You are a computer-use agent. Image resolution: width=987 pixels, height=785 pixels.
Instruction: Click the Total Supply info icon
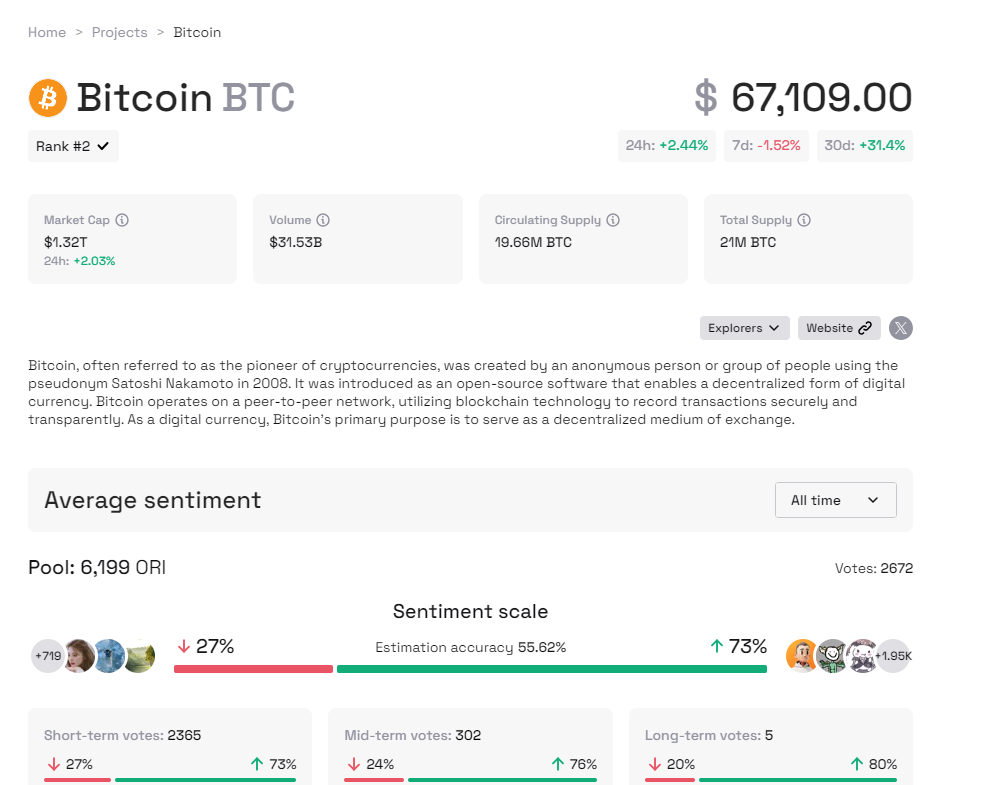coord(804,220)
